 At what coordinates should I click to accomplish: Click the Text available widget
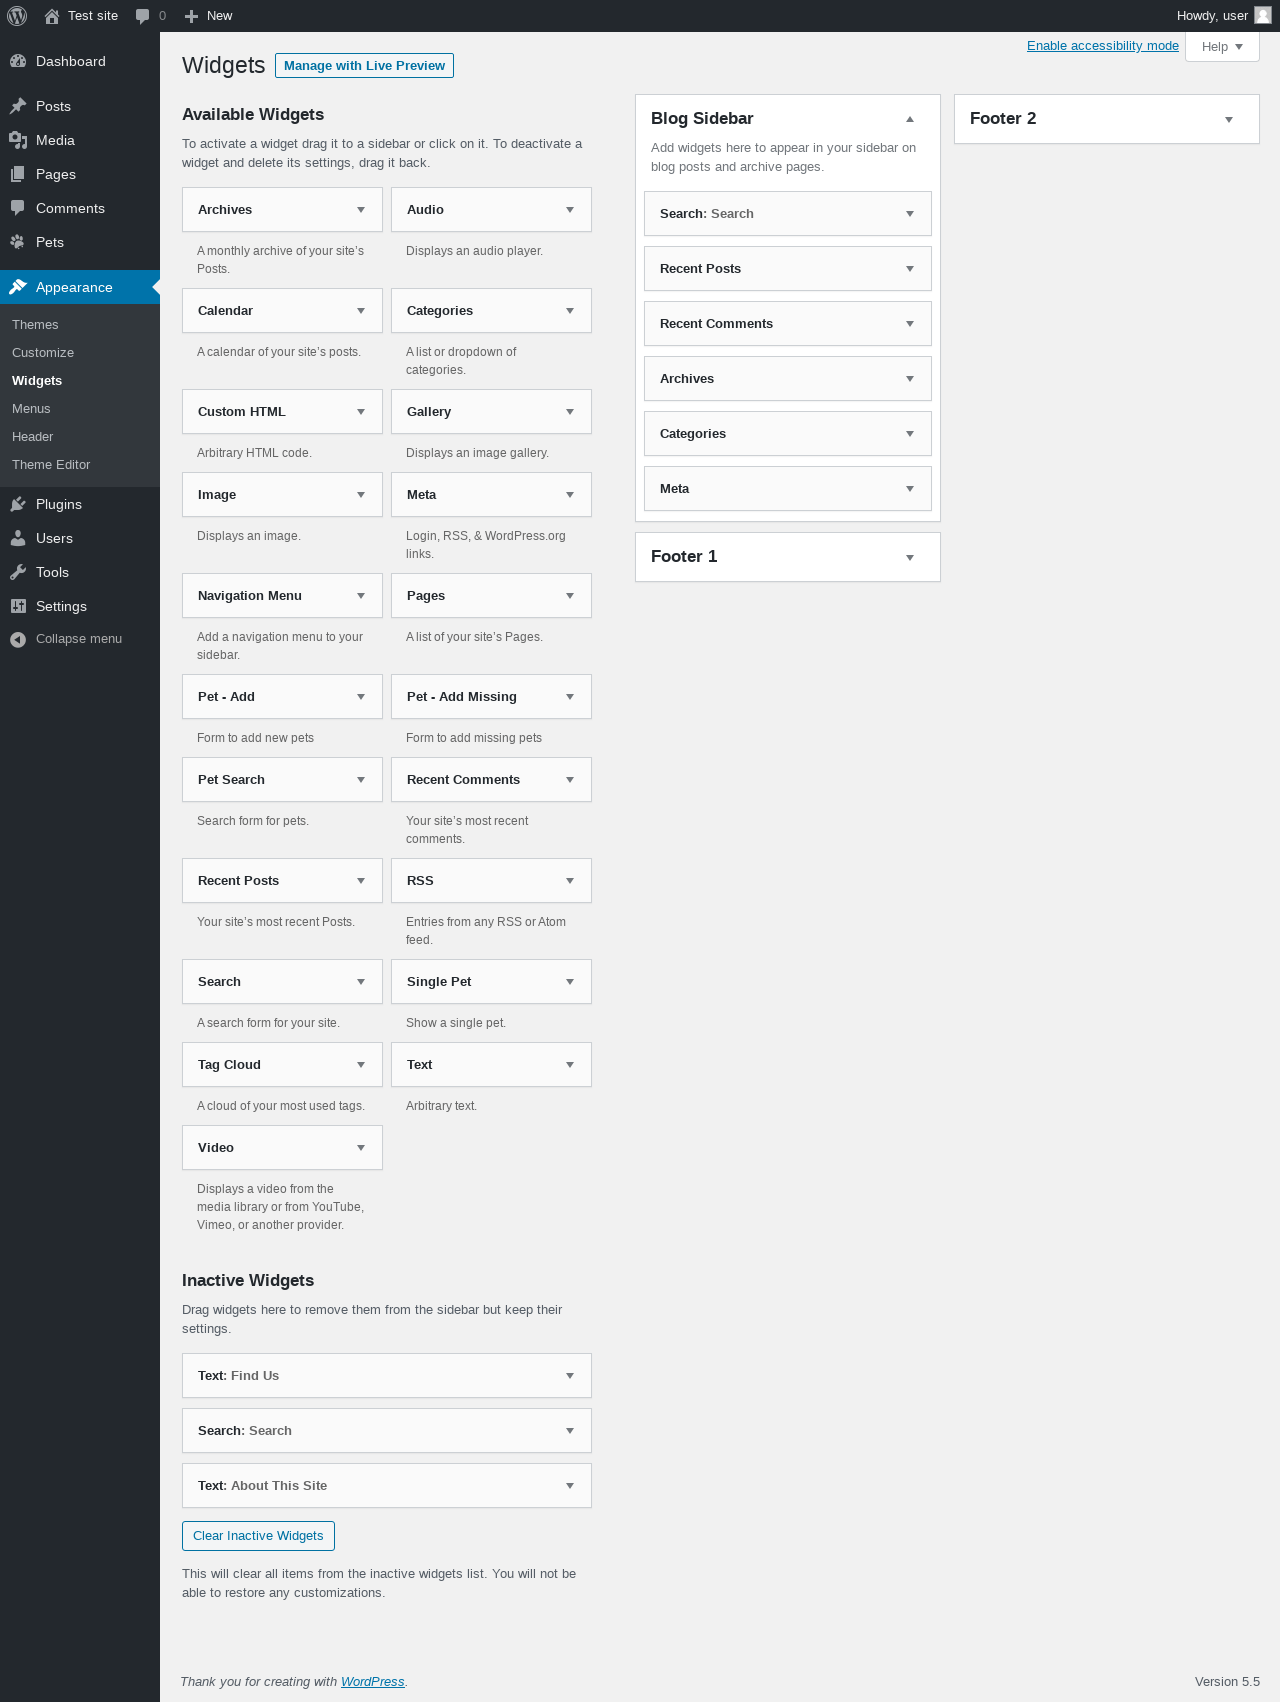(x=491, y=1065)
